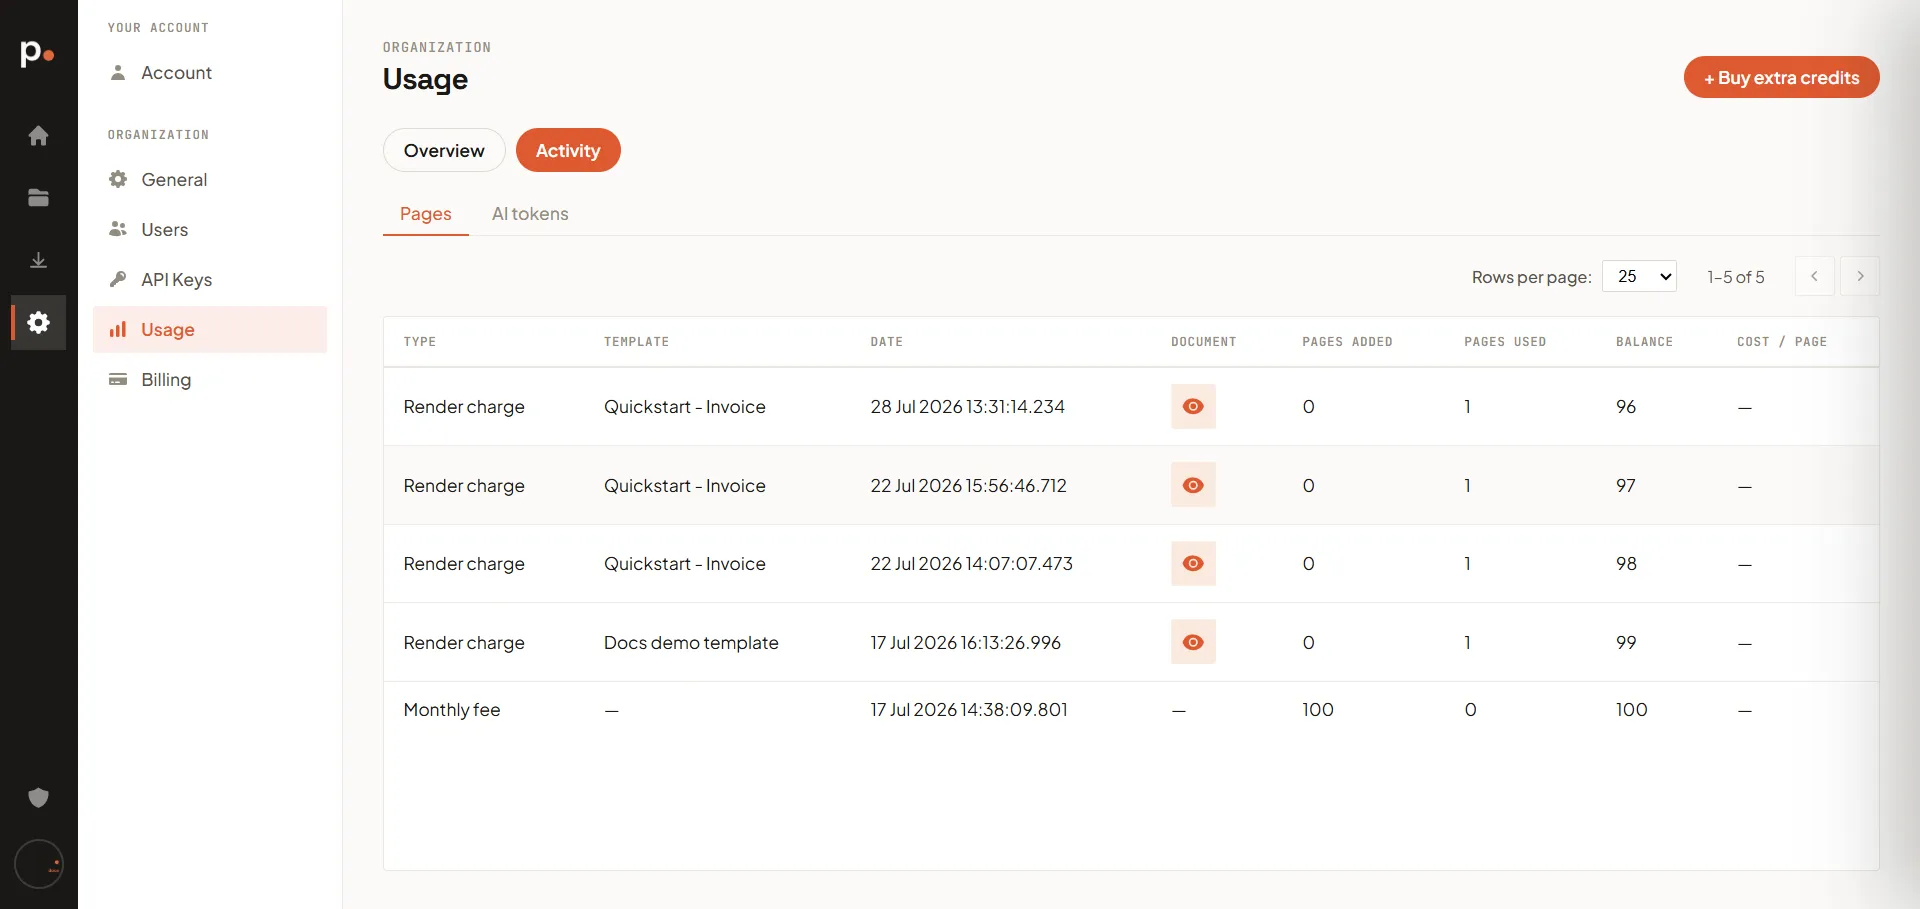The height and width of the screenshot is (909, 1920).
Task: Click the balance value 96
Action: pyautogui.click(x=1626, y=407)
